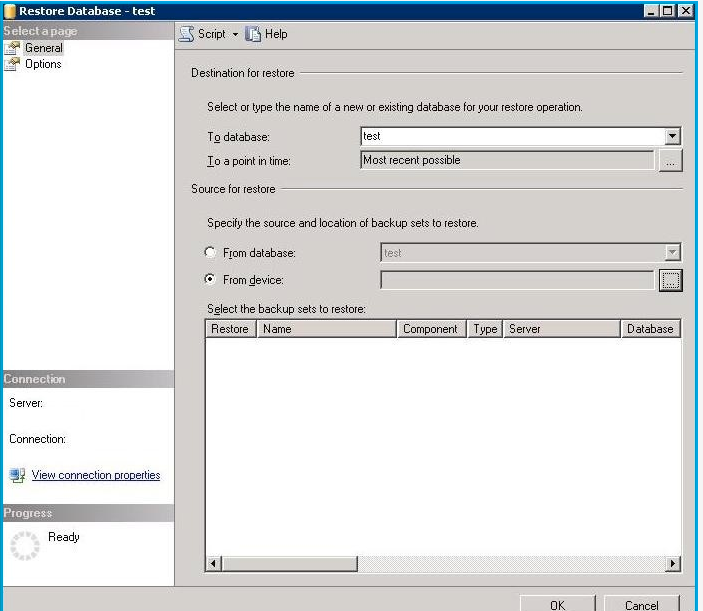Click the browse button for device

tap(671, 281)
